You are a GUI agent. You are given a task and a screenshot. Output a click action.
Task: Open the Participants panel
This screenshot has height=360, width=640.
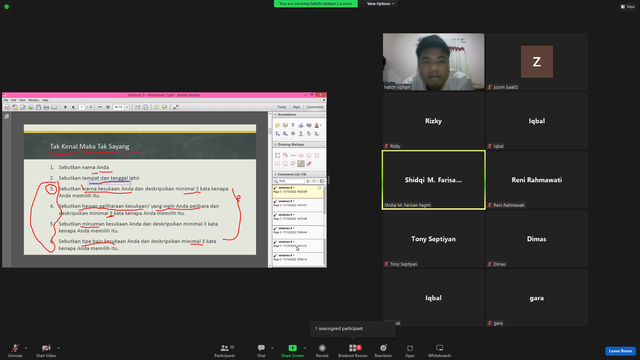pos(225,351)
